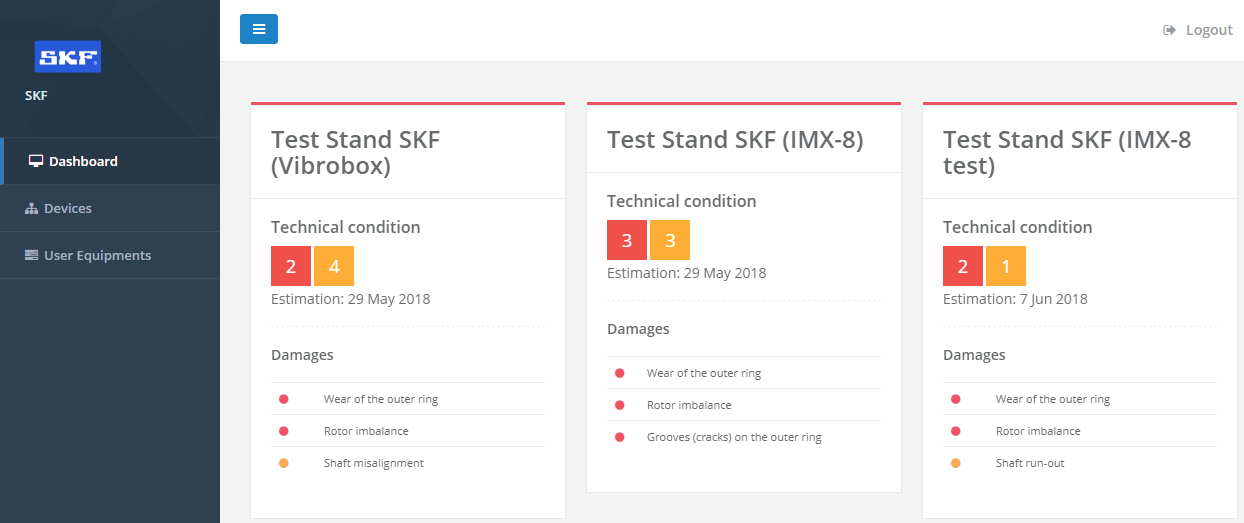Click the Dashboard monitor icon
Screen dimensions: 1244x523
pyautogui.click(x=36, y=161)
